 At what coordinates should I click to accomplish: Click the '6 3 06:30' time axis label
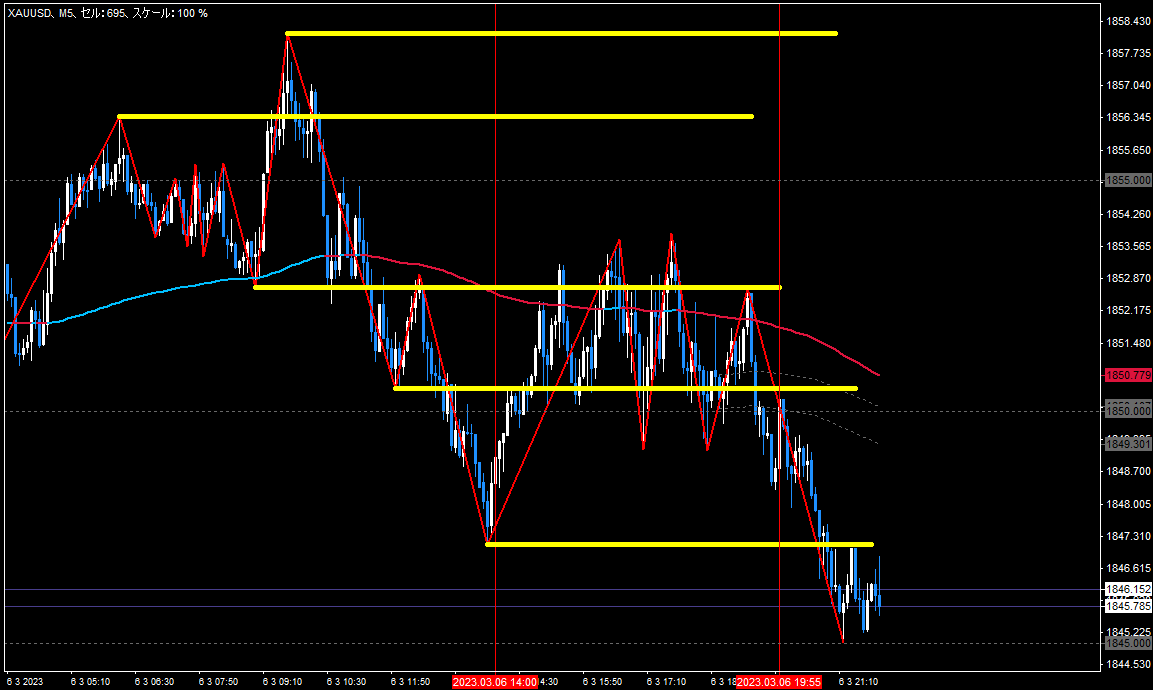coord(154,682)
